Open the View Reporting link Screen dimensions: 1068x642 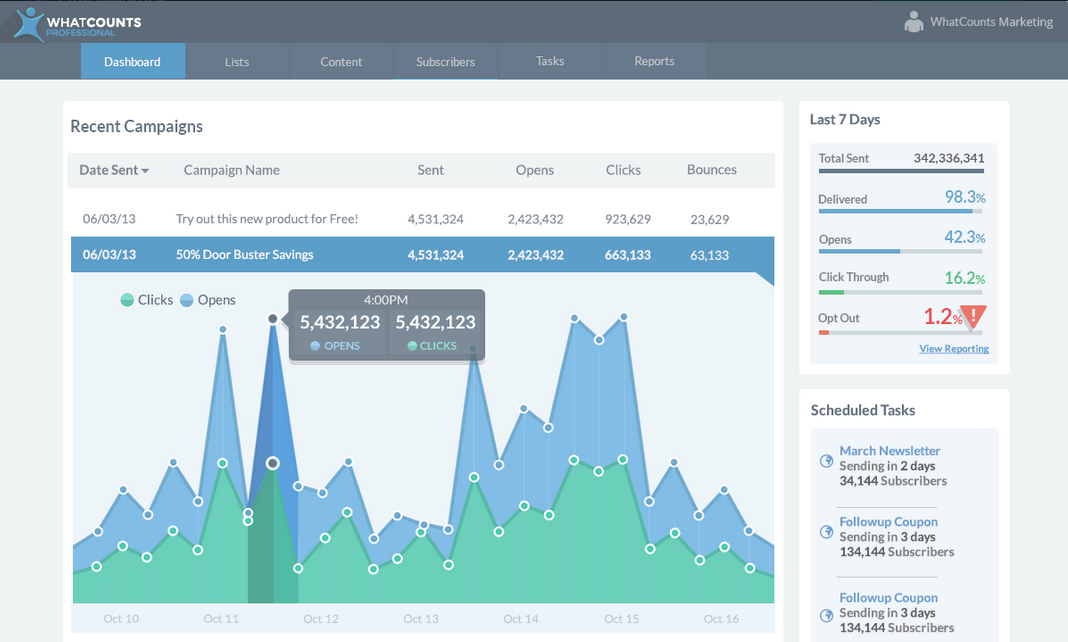954,349
